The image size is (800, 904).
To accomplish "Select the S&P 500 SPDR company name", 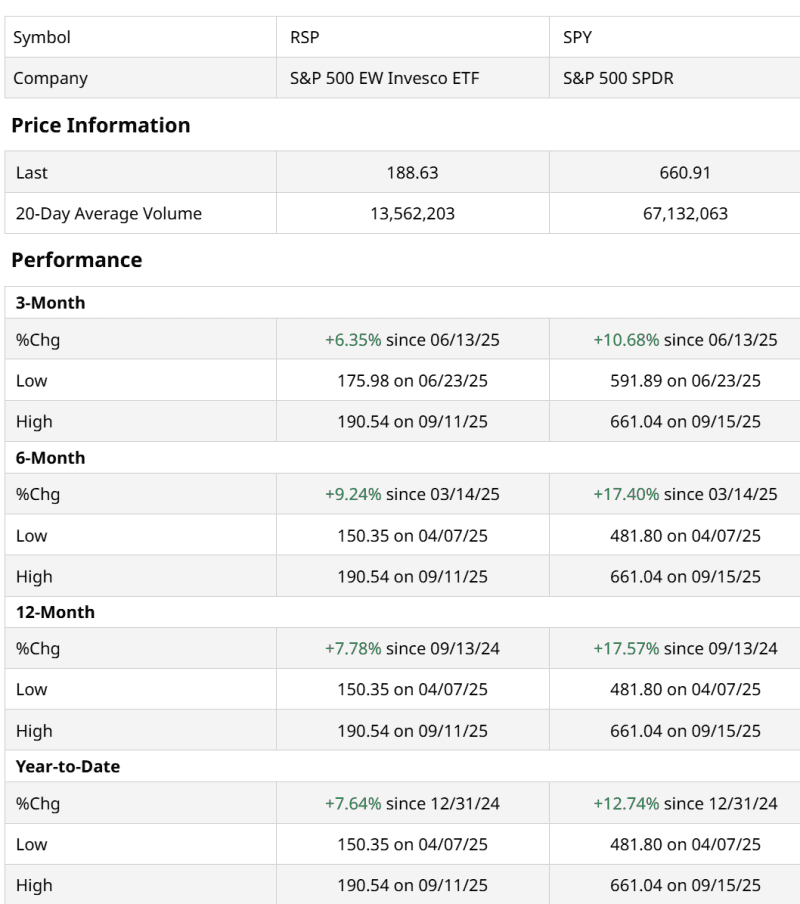I will 618,78.
